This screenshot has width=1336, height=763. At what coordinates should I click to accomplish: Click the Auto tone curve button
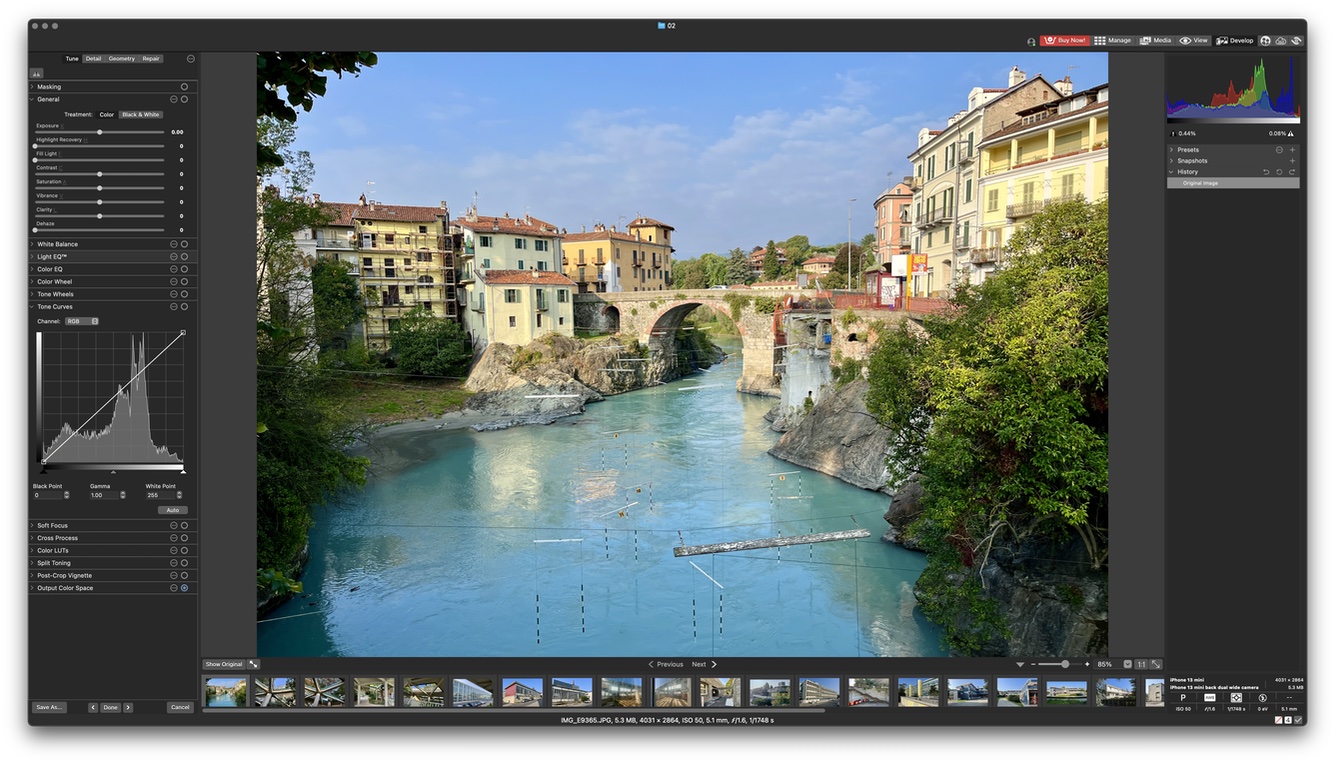pos(172,510)
